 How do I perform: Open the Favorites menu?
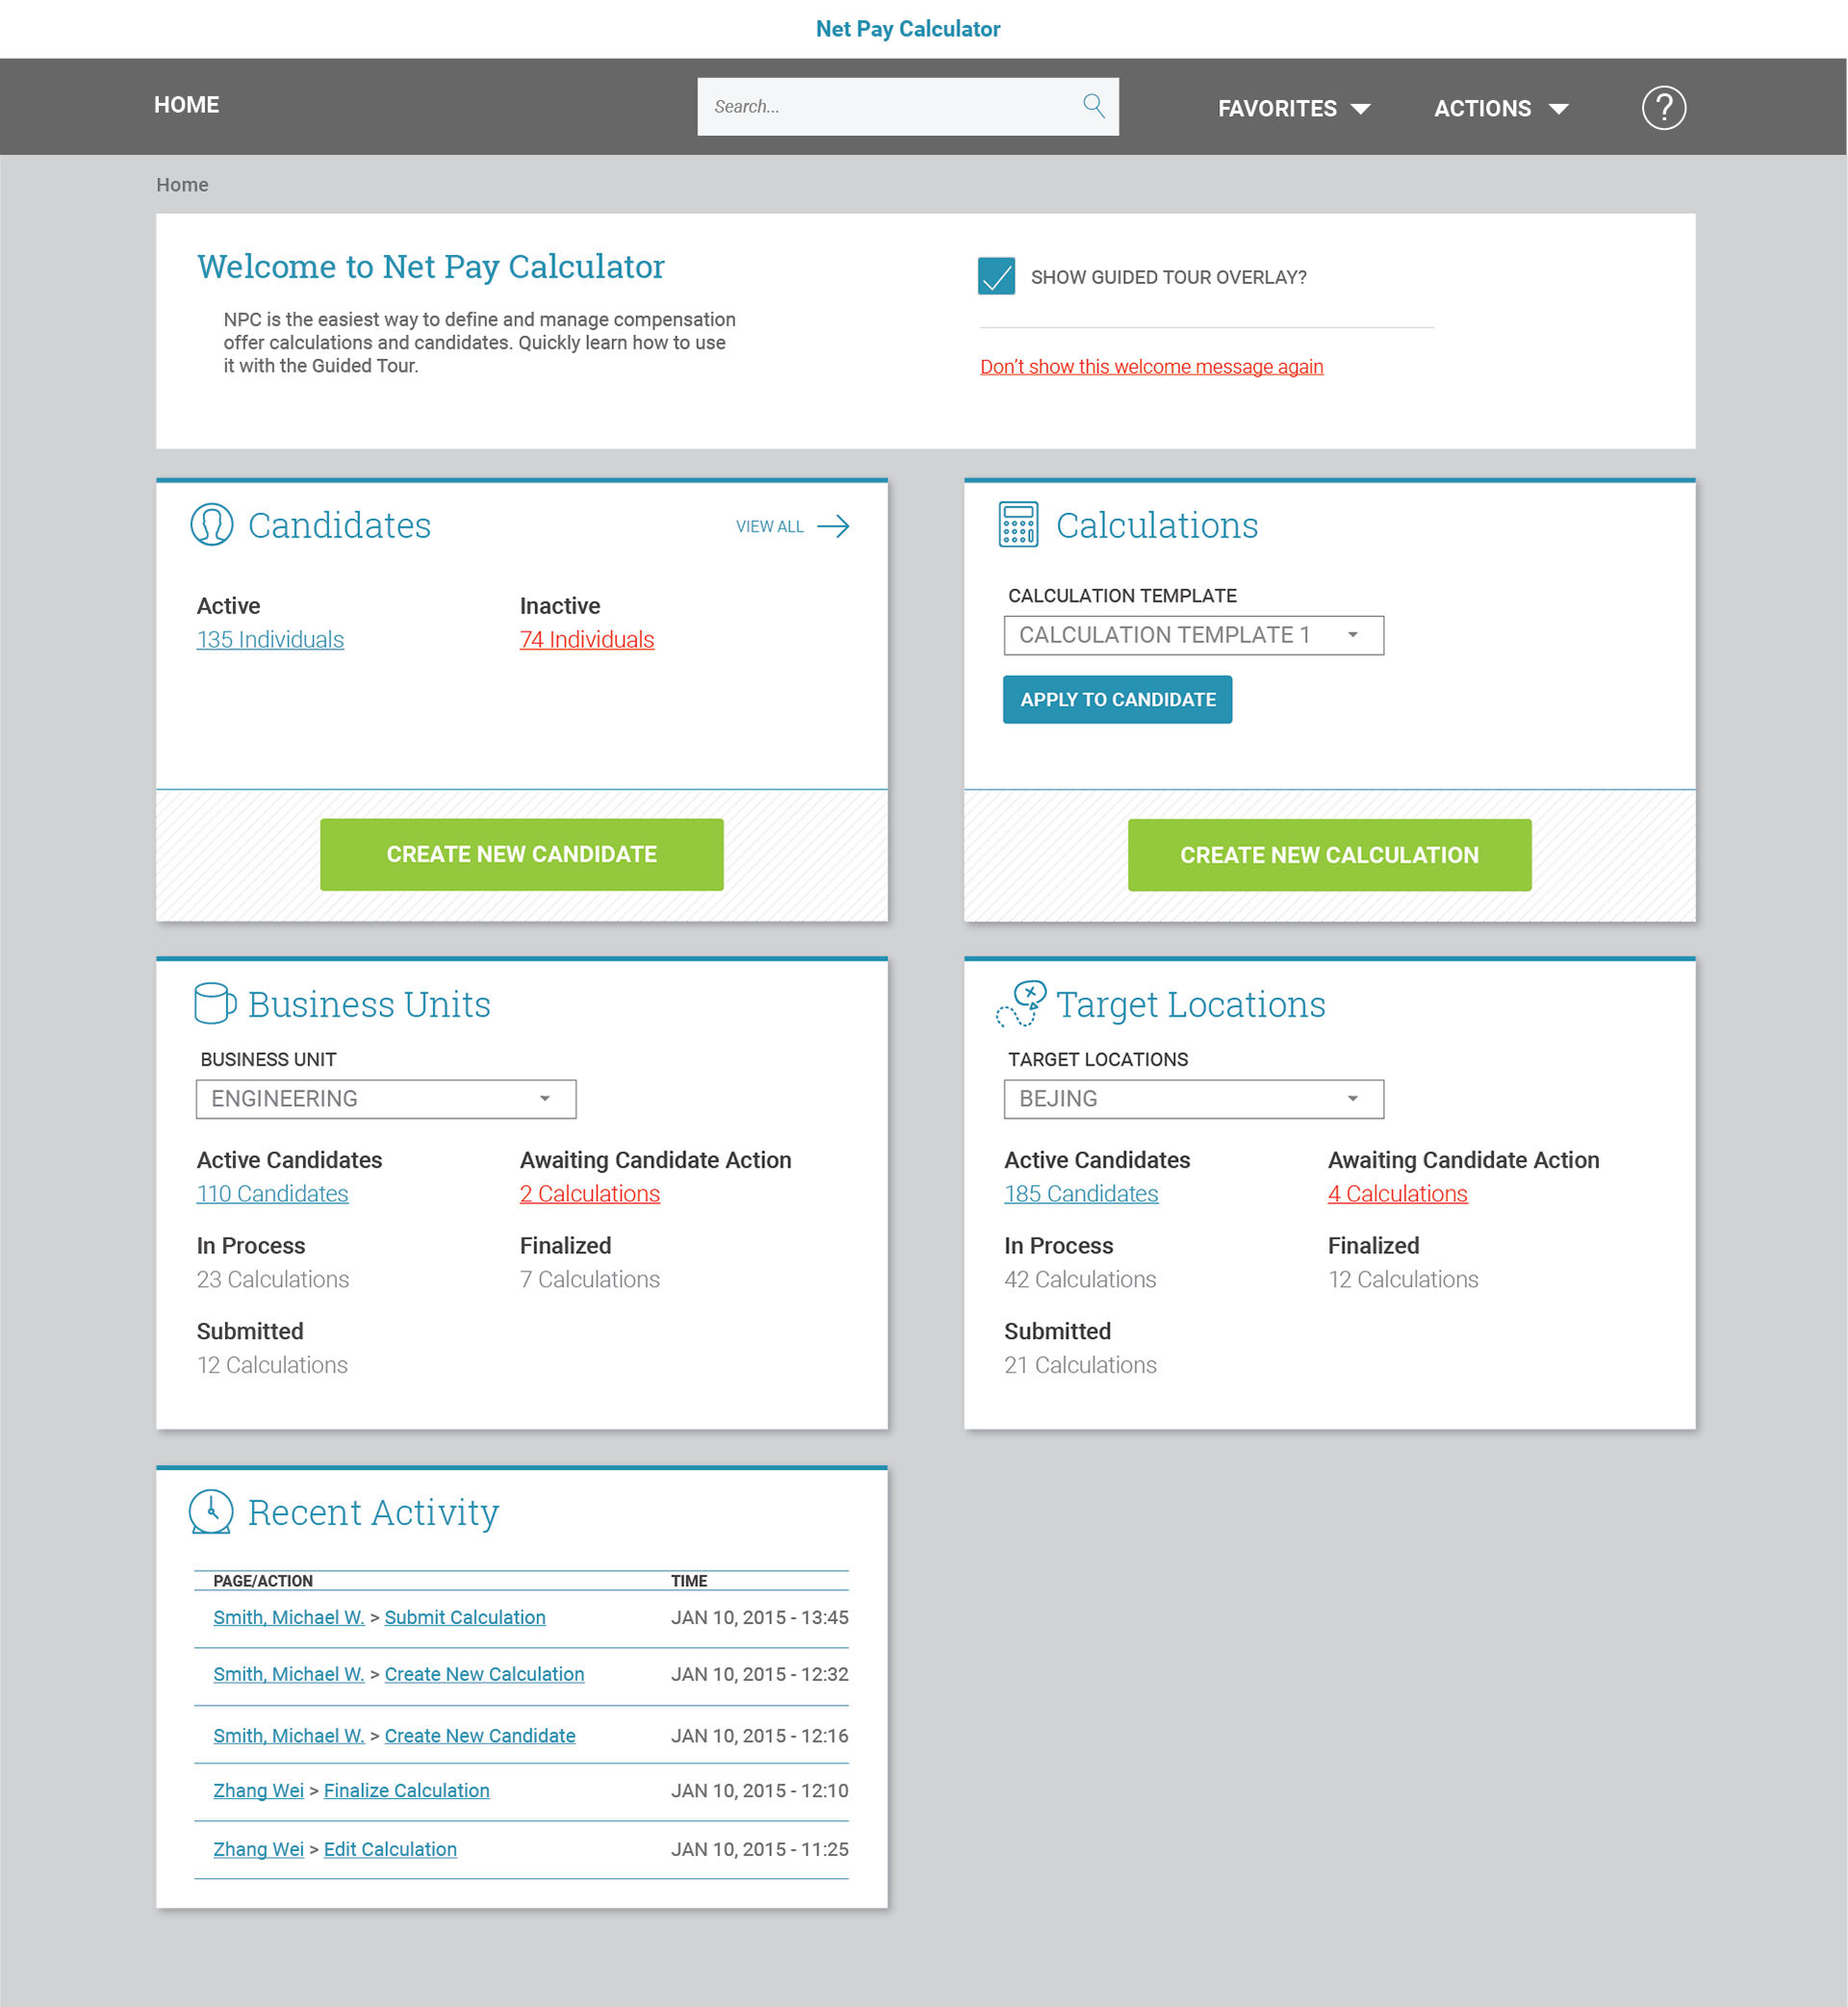(x=1293, y=108)
